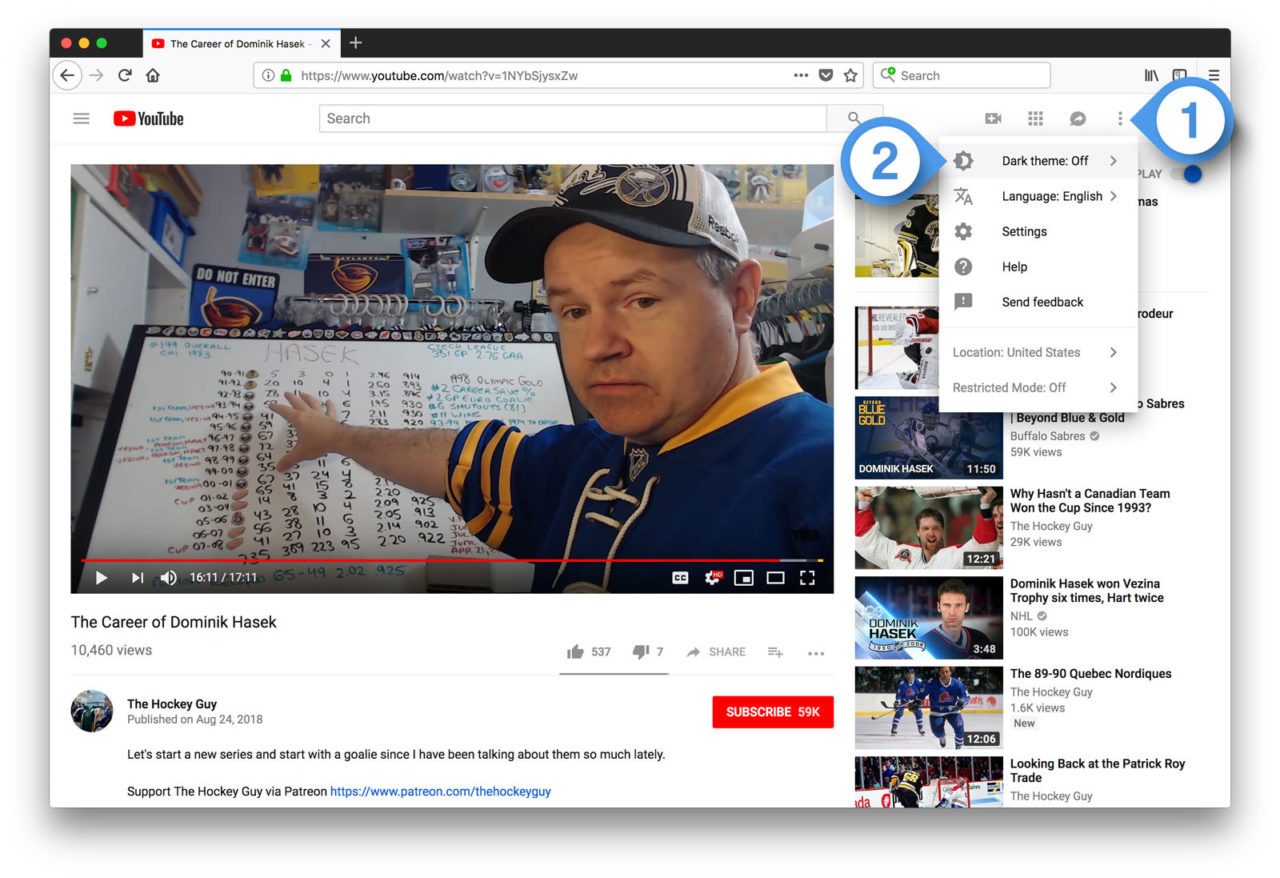Switch to theater mode
Image resolution: width=1280 pixels, height=878 pixels.
pos(775,577)
